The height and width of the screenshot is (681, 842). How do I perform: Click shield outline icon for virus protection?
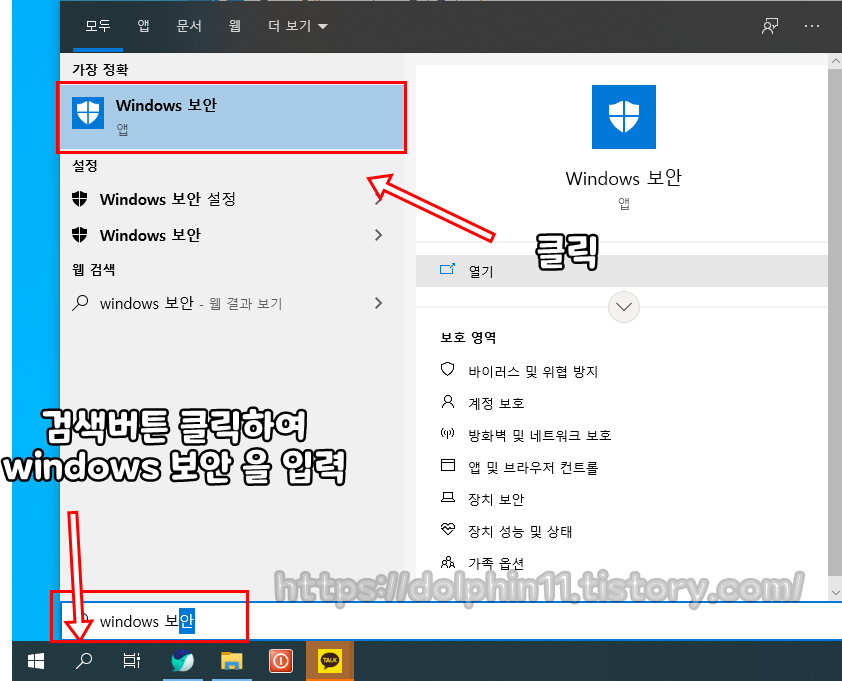coord(447,370)
